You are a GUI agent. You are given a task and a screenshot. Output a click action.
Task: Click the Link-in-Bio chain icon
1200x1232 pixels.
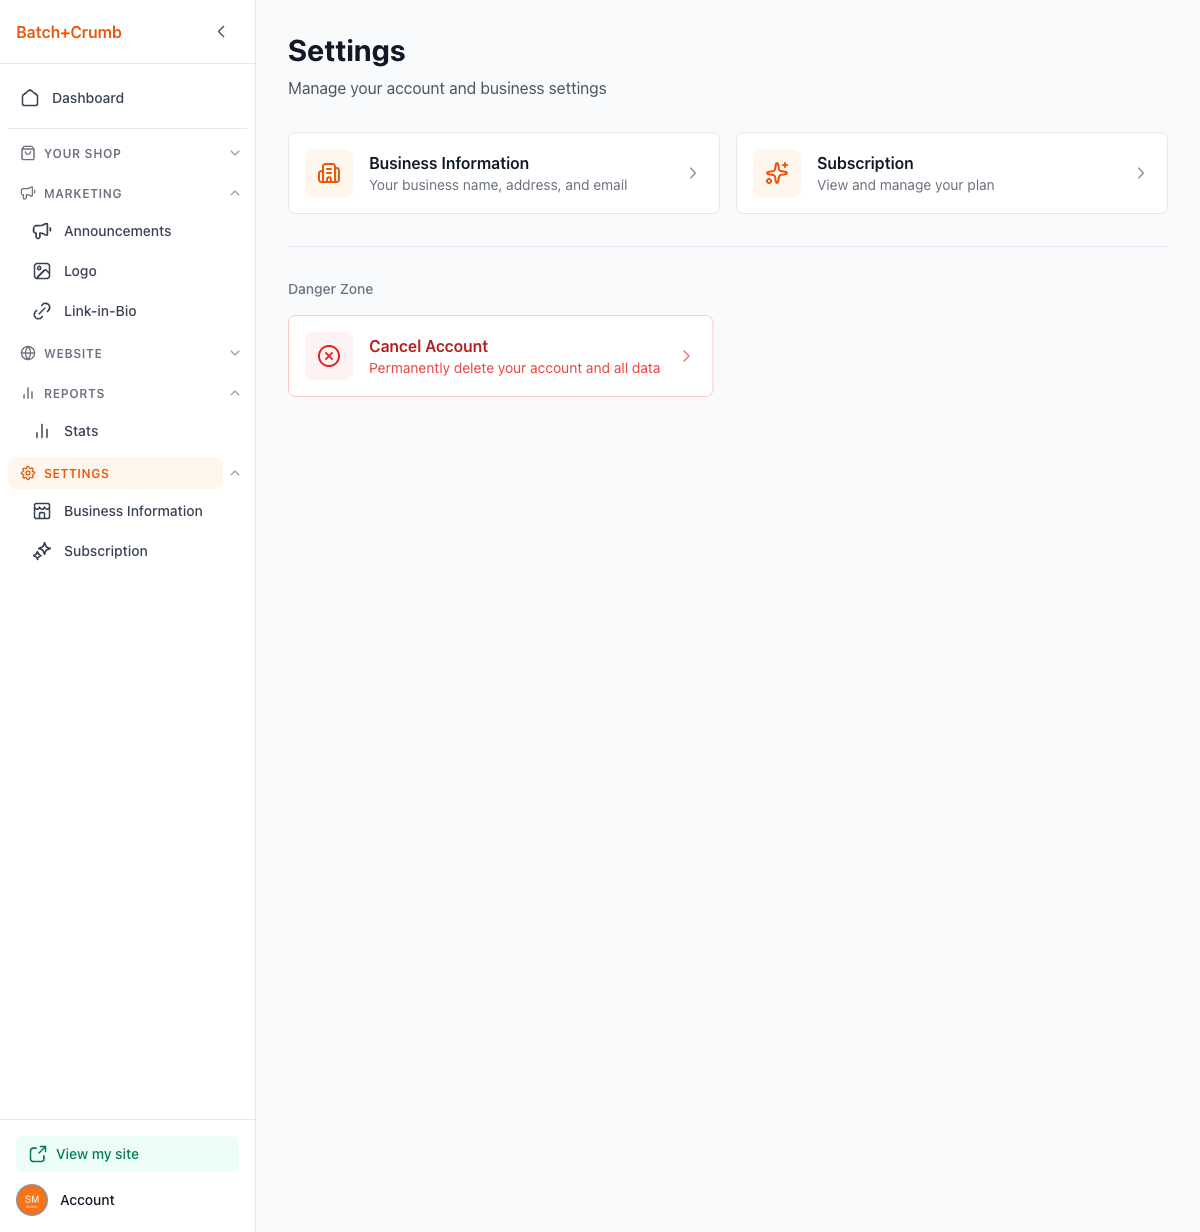click(42, 311)
